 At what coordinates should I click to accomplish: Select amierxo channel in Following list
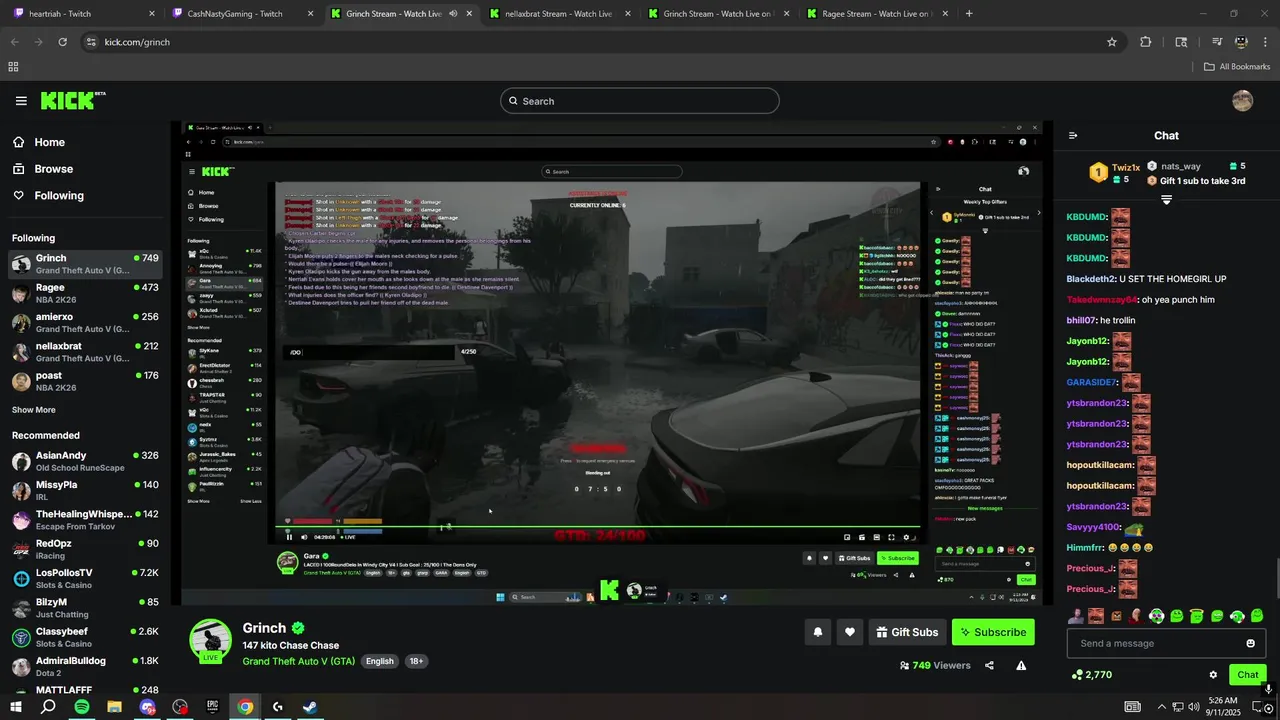[x=84, y=322]
